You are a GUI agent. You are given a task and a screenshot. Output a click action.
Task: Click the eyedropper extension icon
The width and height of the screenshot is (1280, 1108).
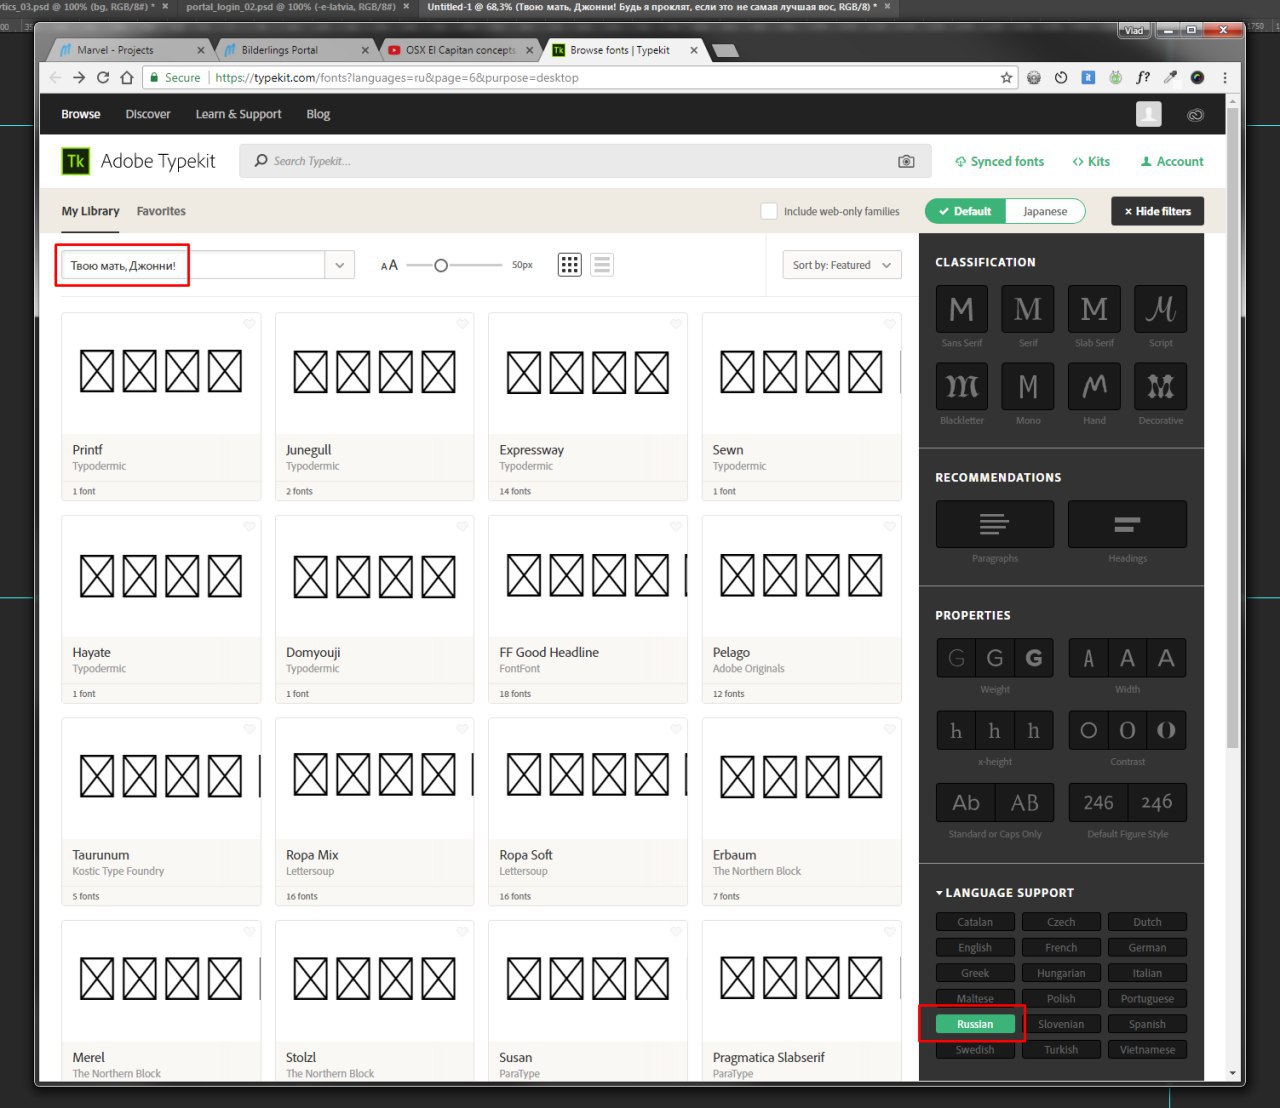1169,77
